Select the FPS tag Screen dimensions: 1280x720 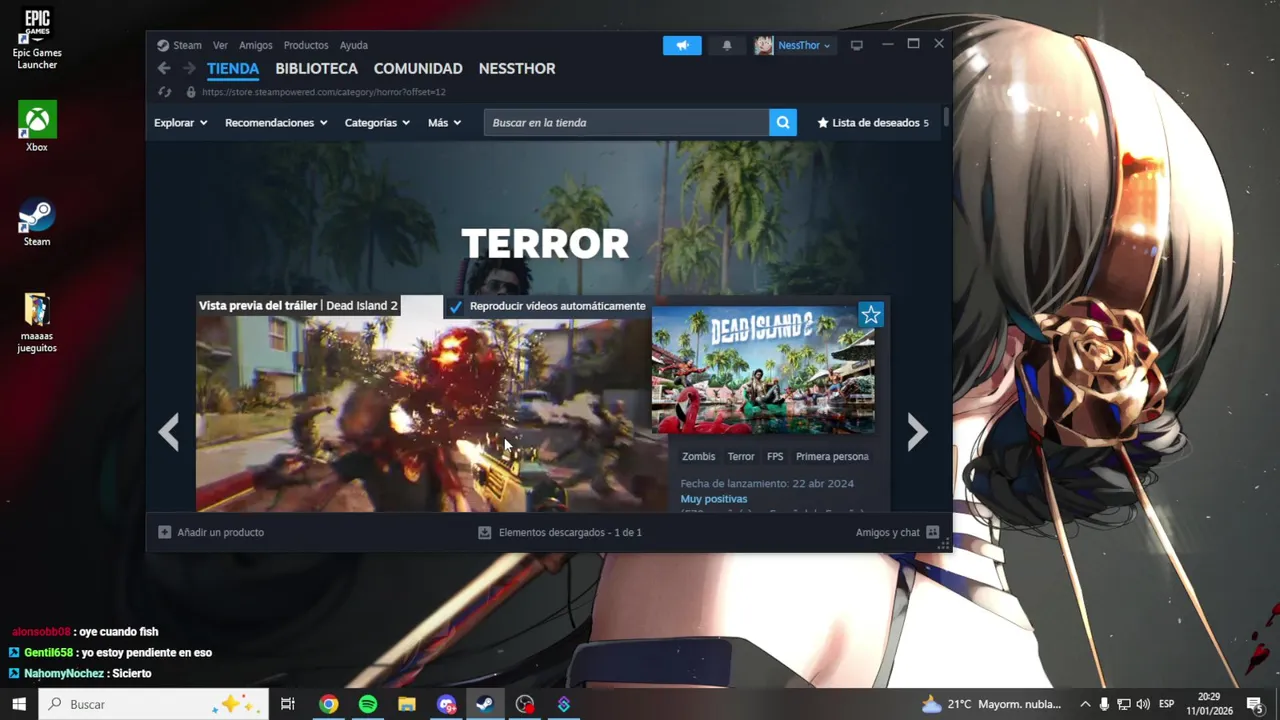pos(775,456)
